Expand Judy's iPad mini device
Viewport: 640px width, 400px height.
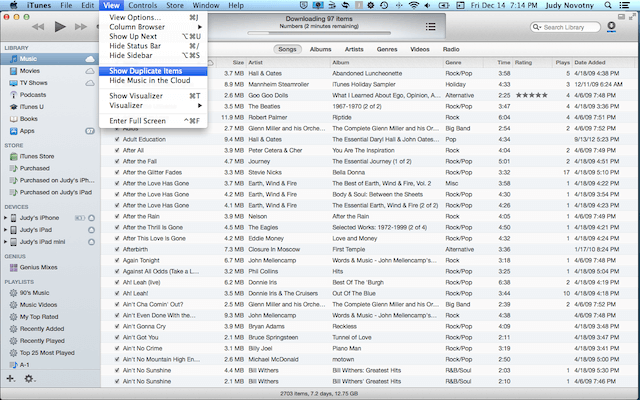tap(5, 242)
